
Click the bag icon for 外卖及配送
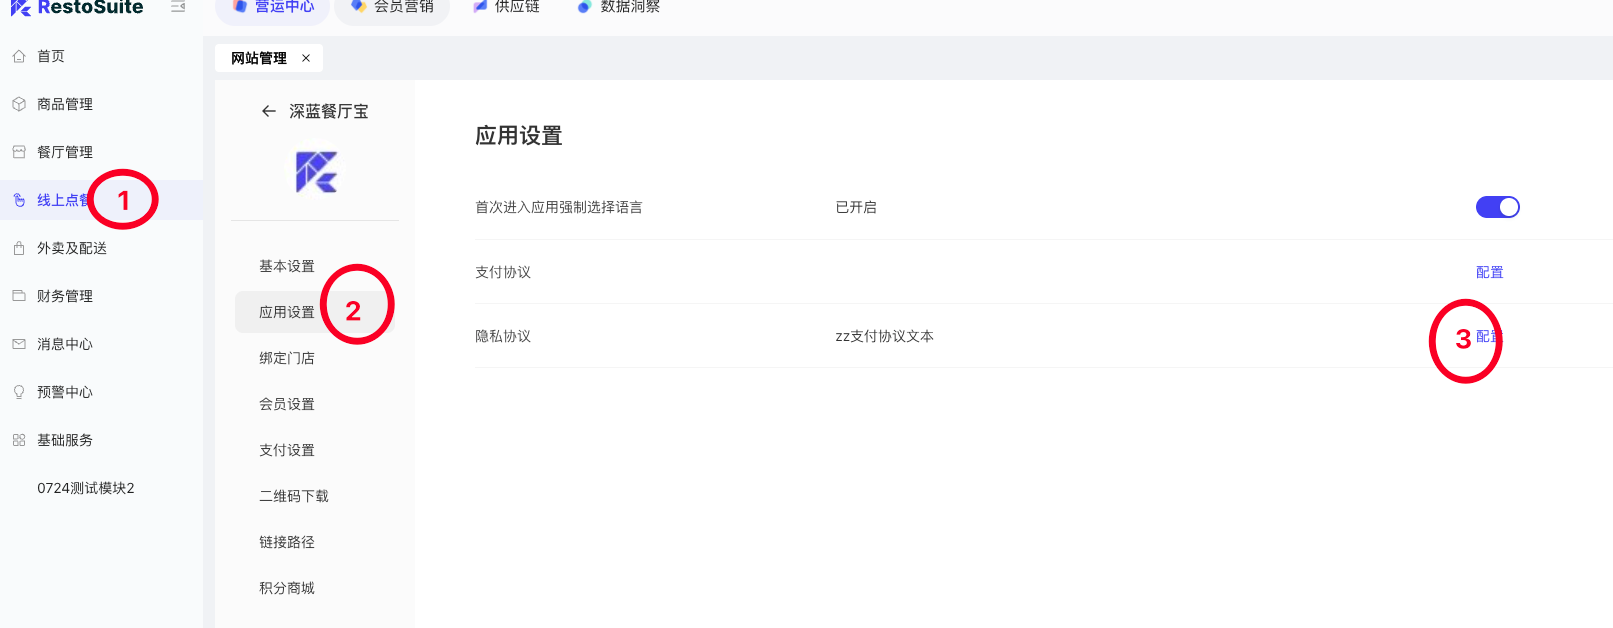19,248
